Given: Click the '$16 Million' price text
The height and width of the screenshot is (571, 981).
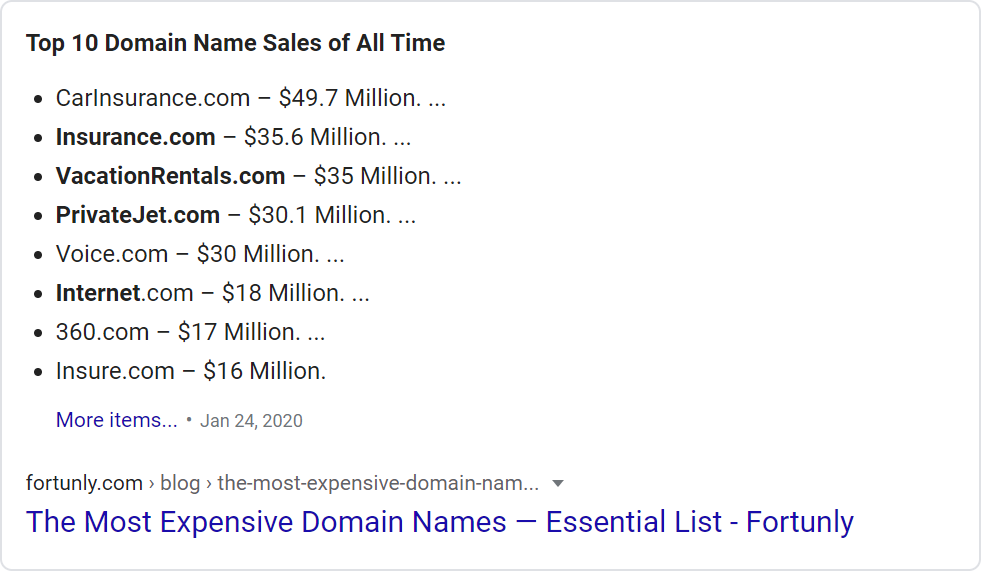Looking at the screenshot, I should click(265, 371).
